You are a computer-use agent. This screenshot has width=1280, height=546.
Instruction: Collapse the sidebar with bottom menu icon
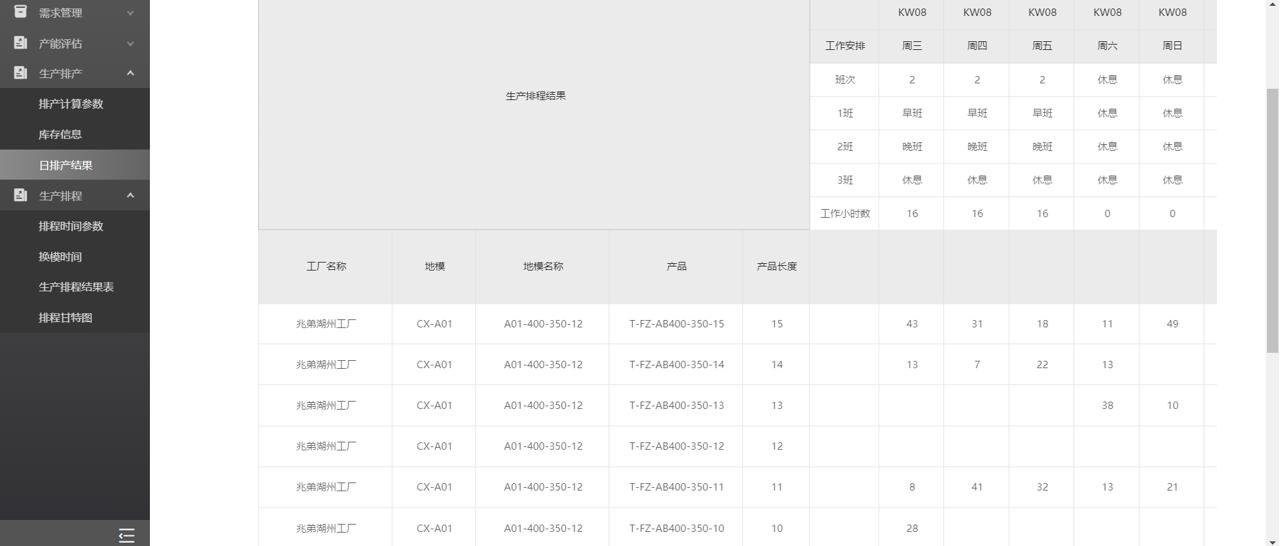[126, 535]
